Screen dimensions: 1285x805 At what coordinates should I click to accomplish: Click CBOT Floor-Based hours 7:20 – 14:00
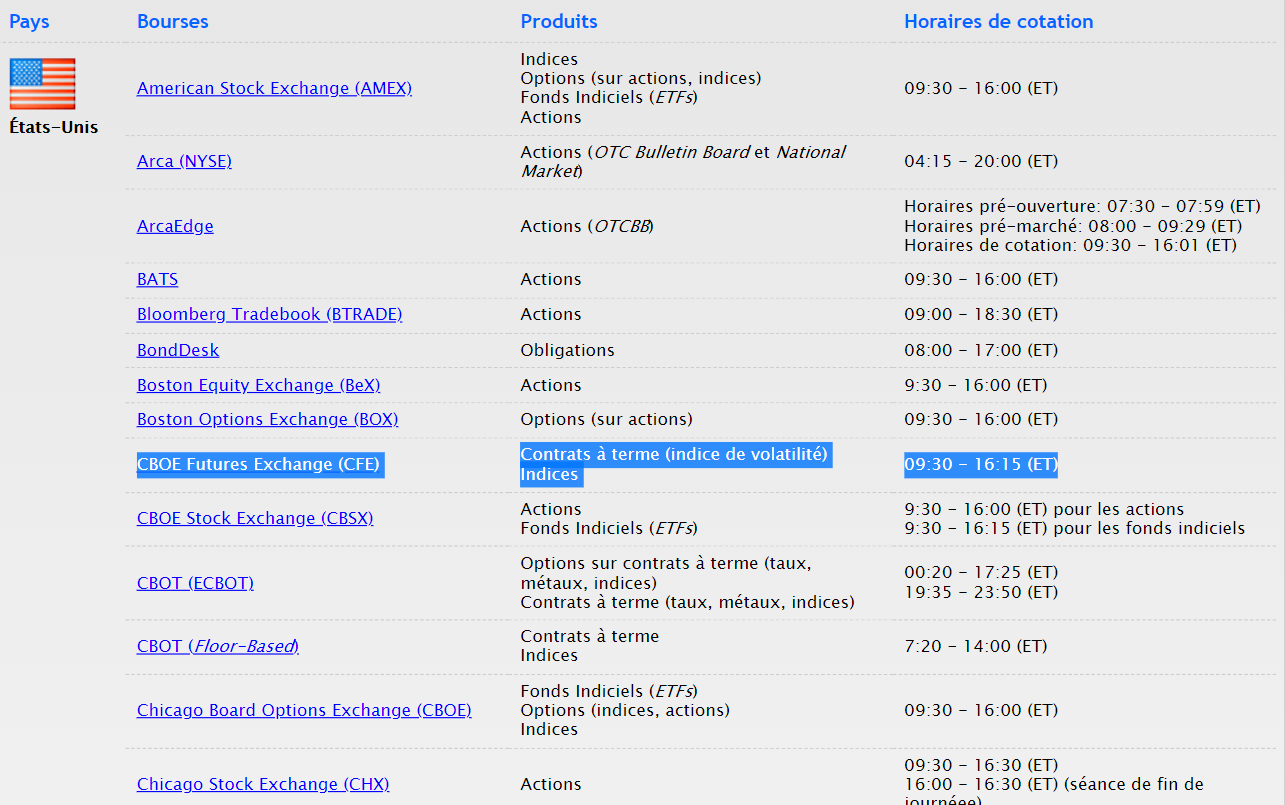(976, 646)
